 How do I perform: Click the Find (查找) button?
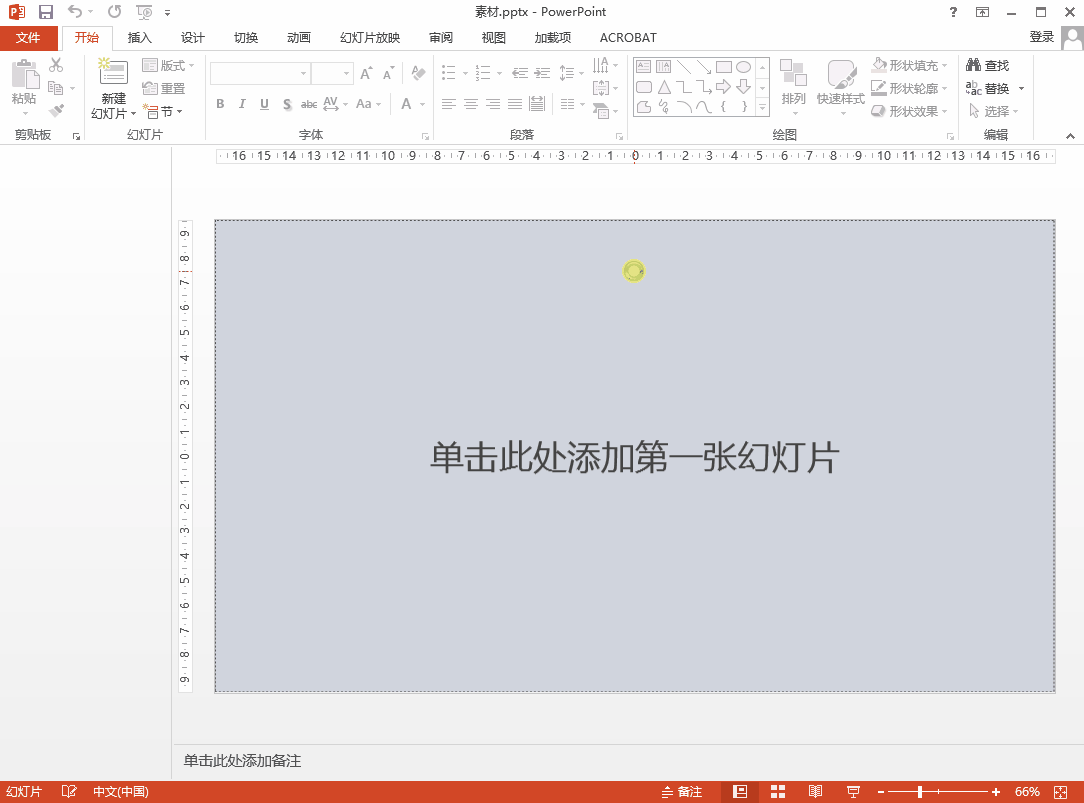[988, 65]
